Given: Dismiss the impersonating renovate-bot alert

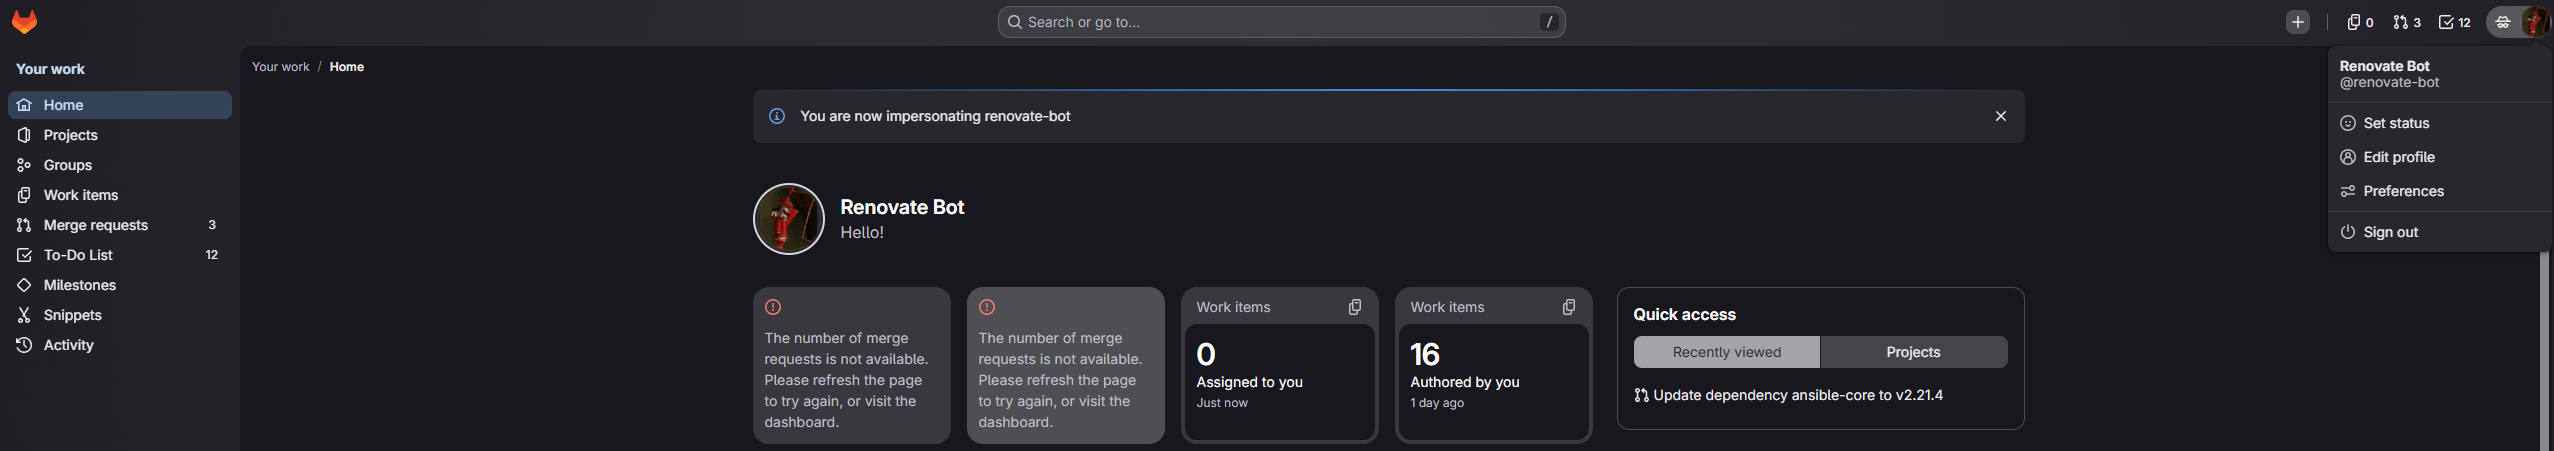Looking at the screenshot, I should point(2001,116).
